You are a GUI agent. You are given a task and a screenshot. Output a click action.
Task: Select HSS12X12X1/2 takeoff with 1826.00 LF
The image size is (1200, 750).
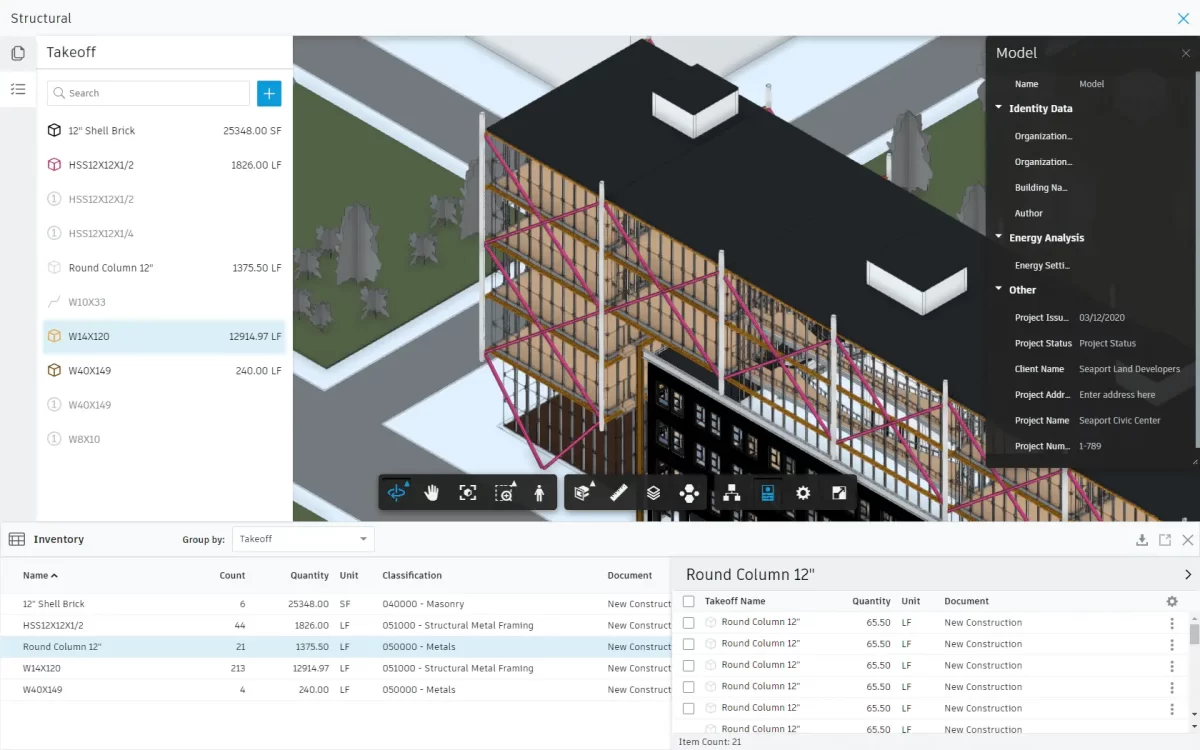[165, 165]
